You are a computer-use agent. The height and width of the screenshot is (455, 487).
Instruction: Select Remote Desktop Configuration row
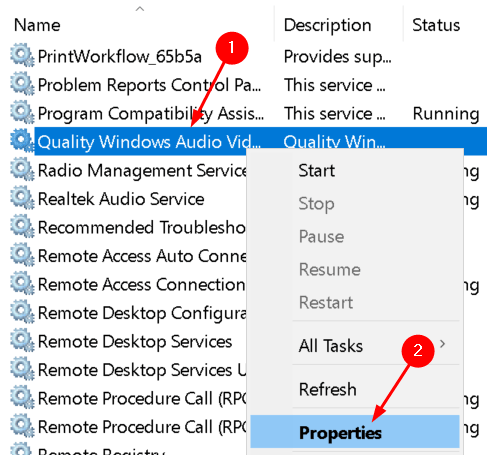(x=142, y=313)
